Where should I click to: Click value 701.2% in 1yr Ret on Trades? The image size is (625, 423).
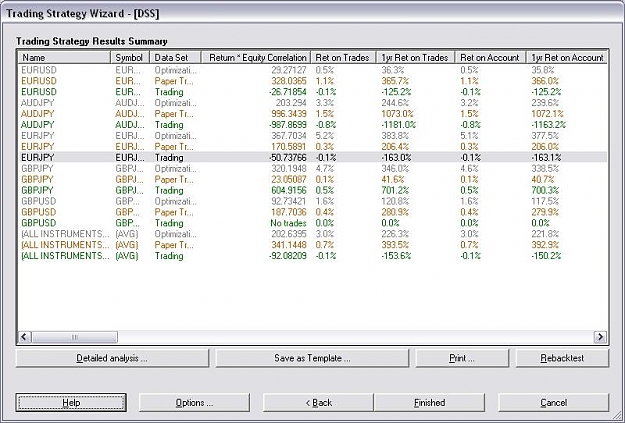(395, 190)
